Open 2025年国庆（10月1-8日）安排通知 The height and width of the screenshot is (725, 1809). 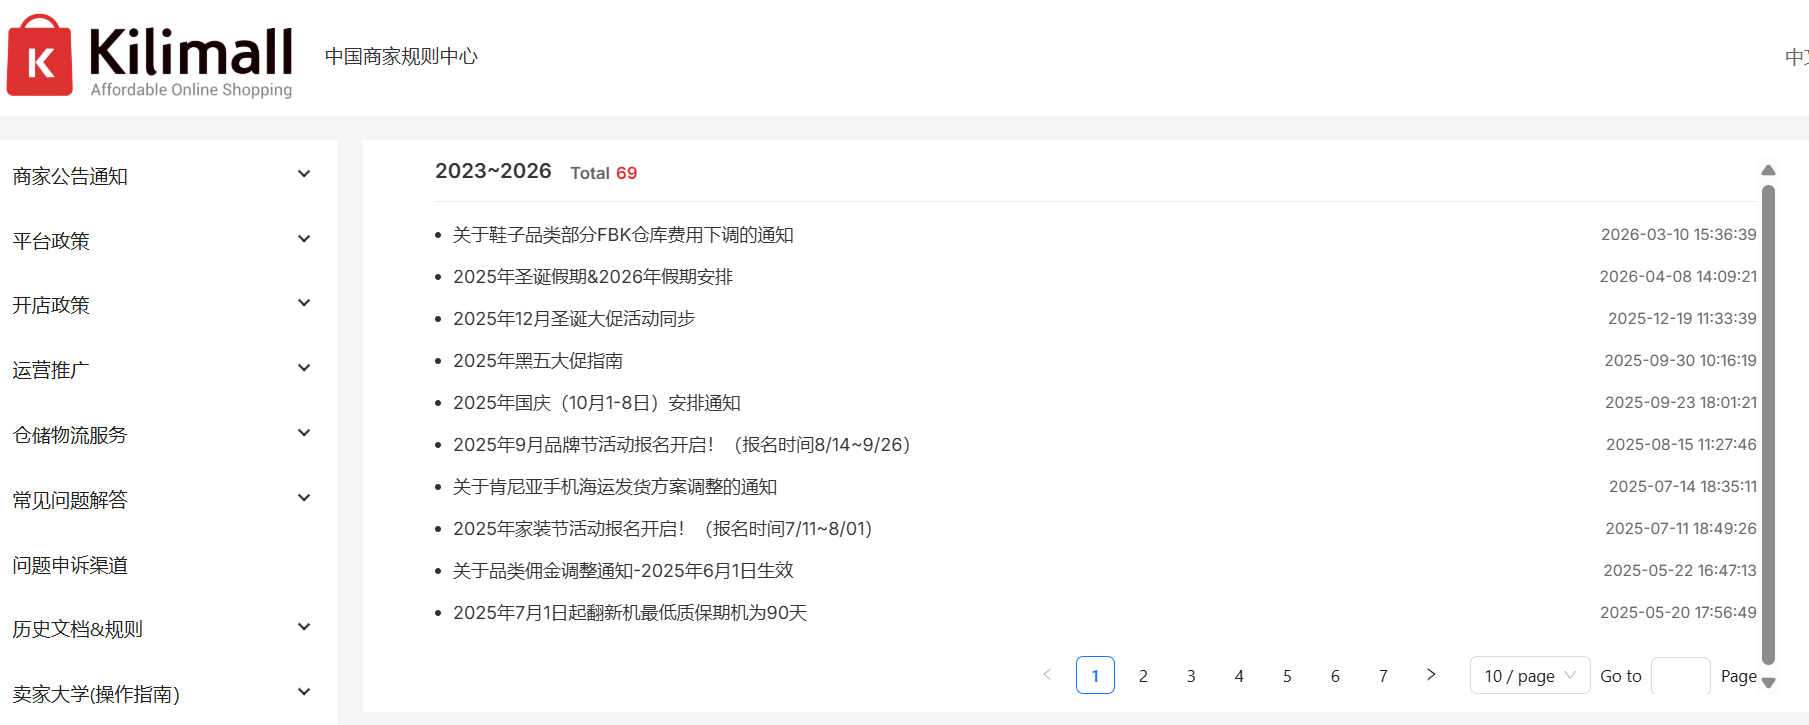(x=597, y=403)
